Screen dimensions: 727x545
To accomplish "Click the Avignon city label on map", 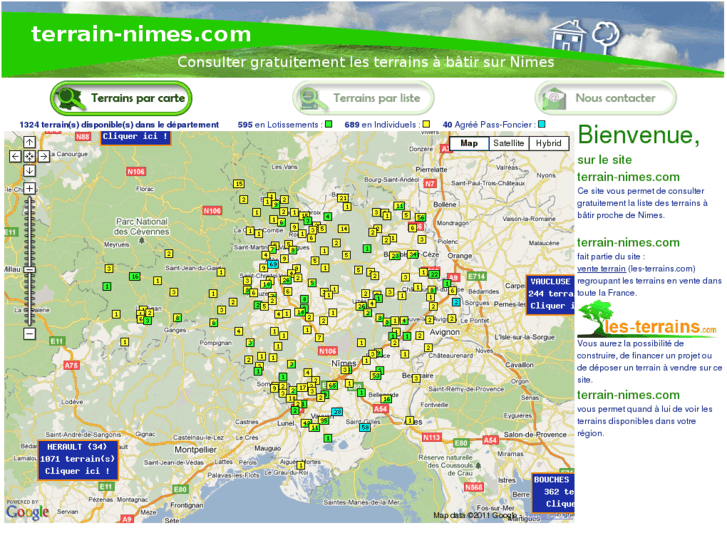I will 445,332.
